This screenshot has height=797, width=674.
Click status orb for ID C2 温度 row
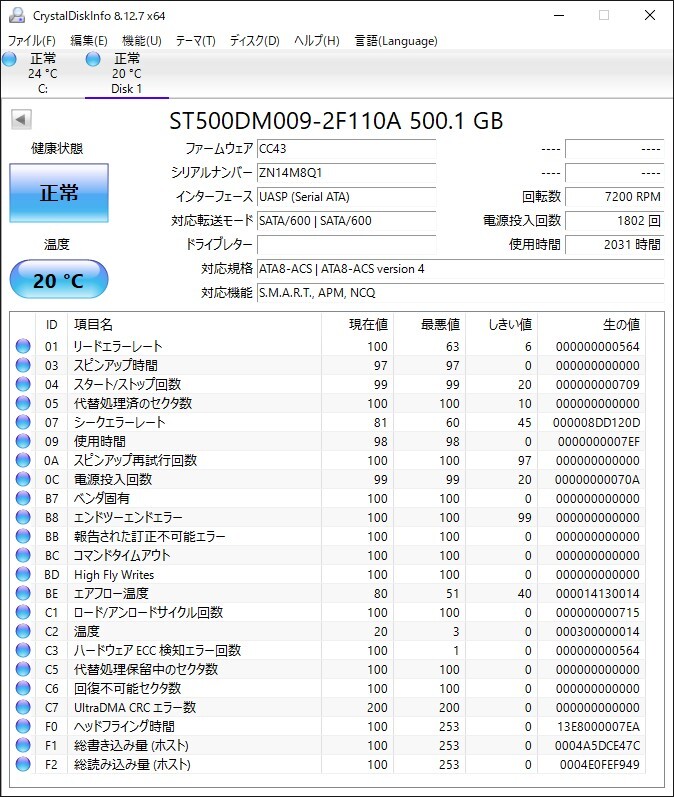(23, 631)
